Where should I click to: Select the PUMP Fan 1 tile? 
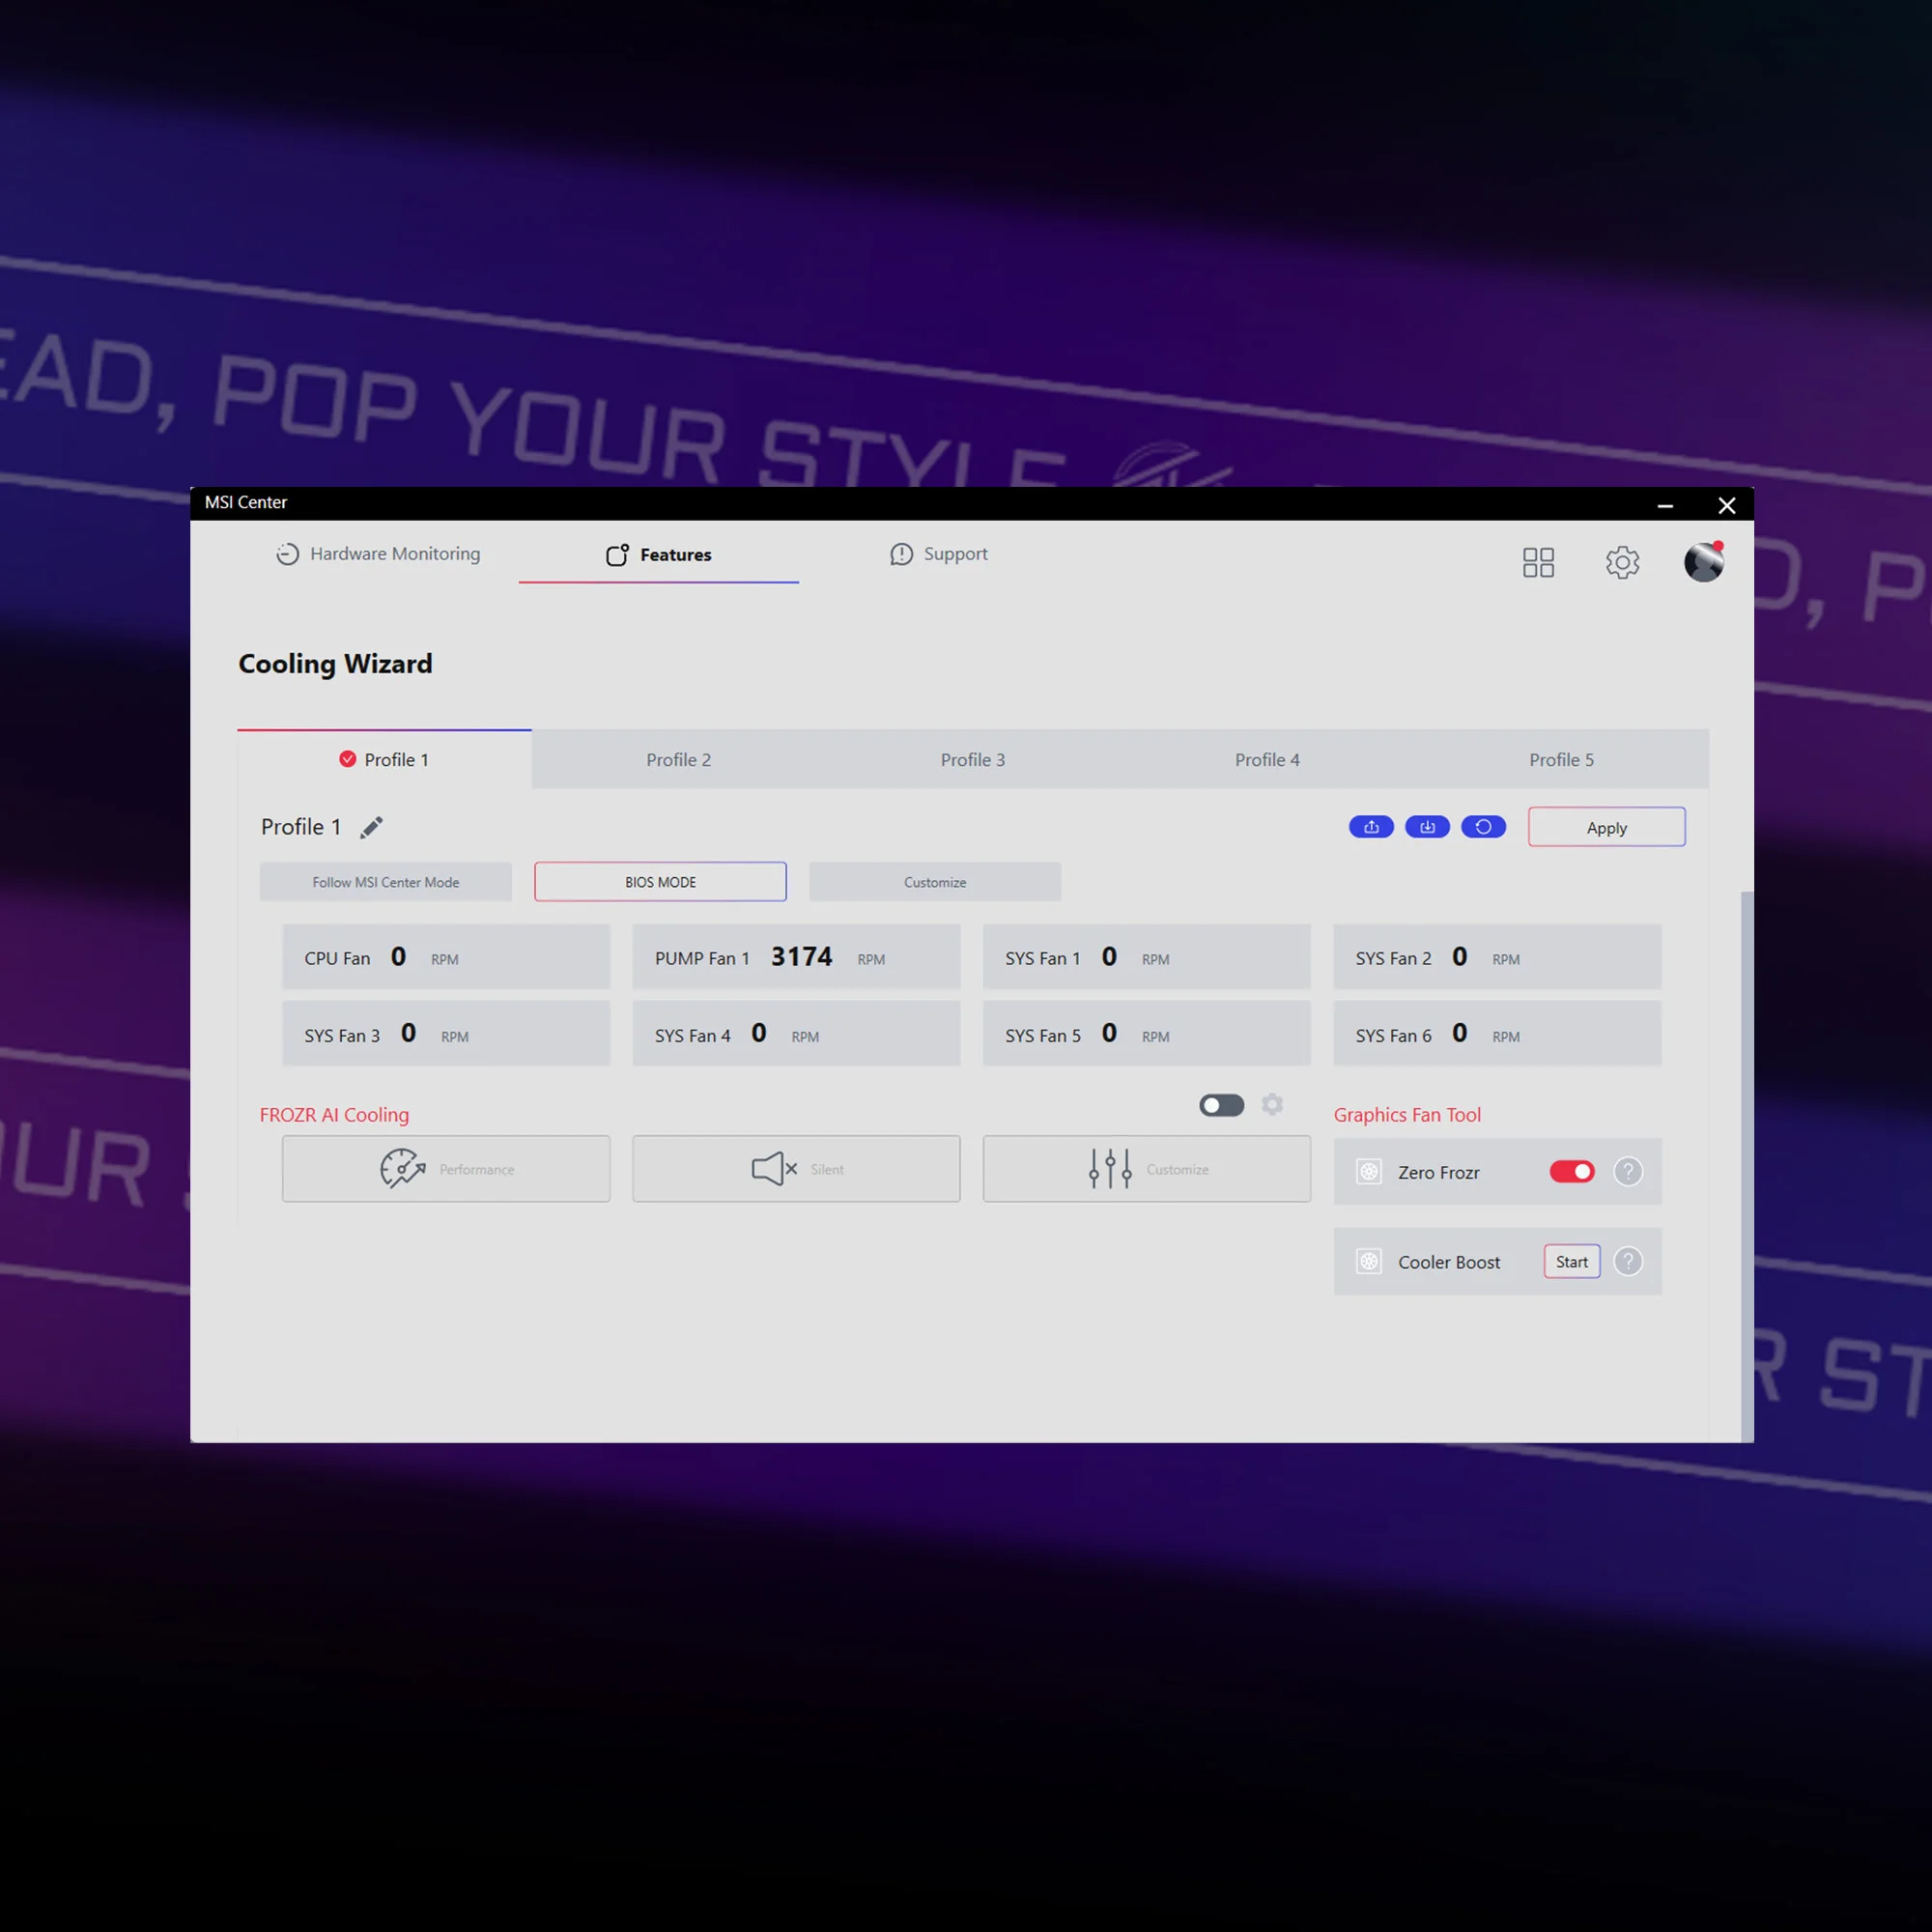click(796, 957)
